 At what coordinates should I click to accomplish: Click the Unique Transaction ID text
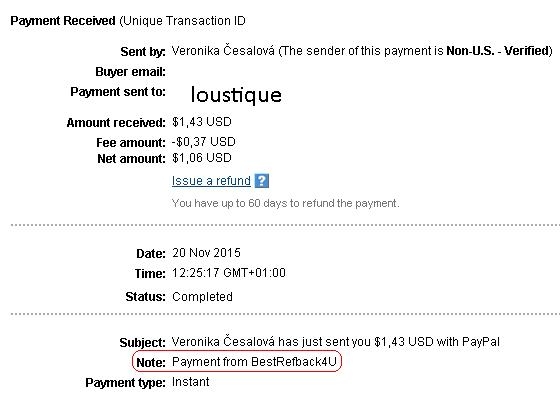click(182, 21)
